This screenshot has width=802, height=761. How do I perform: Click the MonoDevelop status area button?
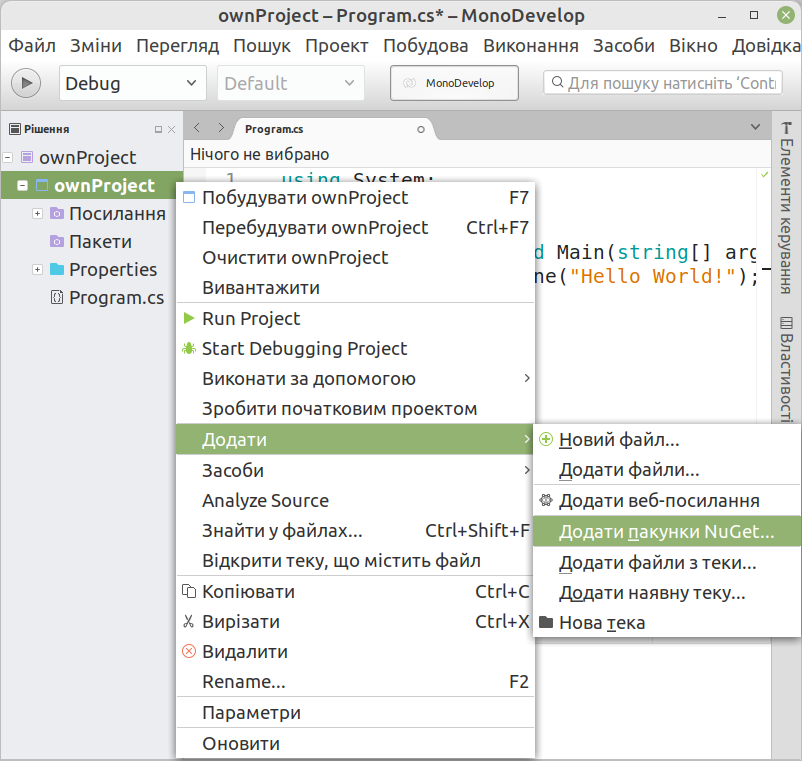(x=454, y=83)
